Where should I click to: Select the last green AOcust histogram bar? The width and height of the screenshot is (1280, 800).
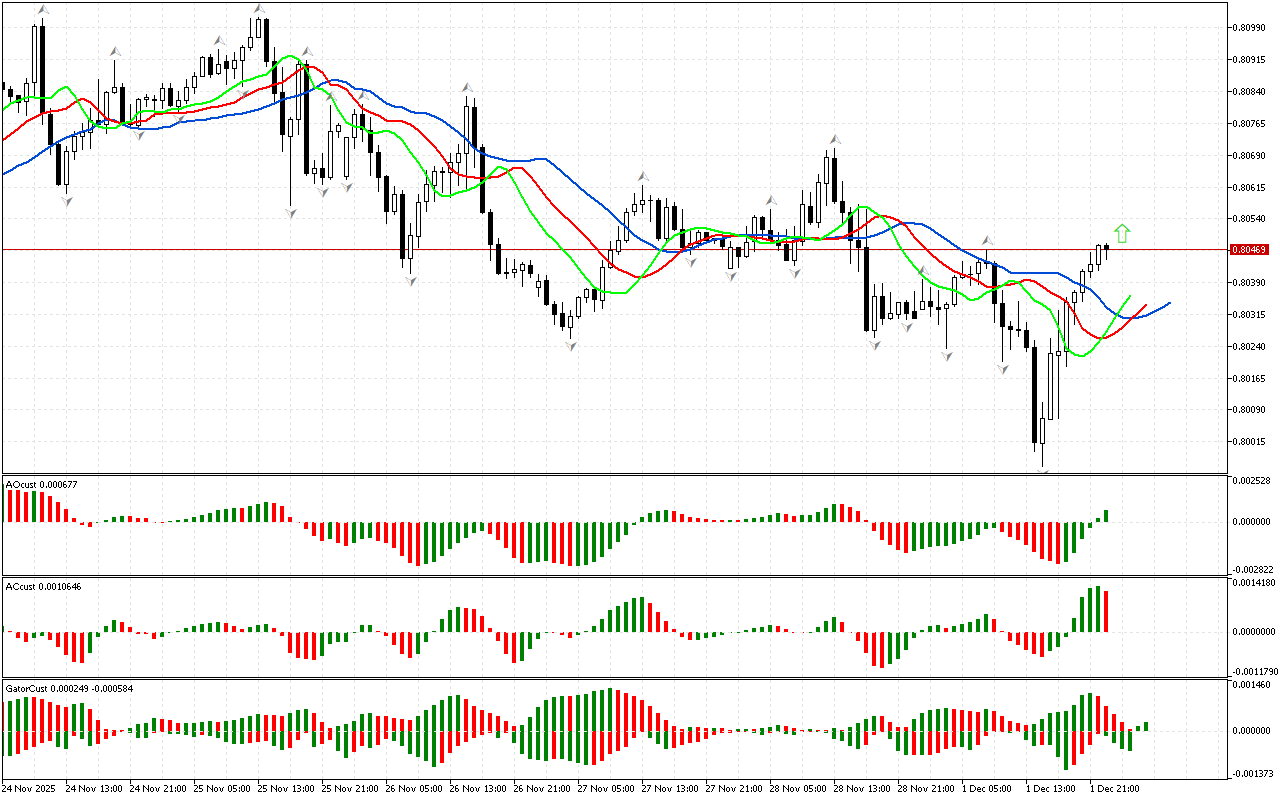[1107, 516]
